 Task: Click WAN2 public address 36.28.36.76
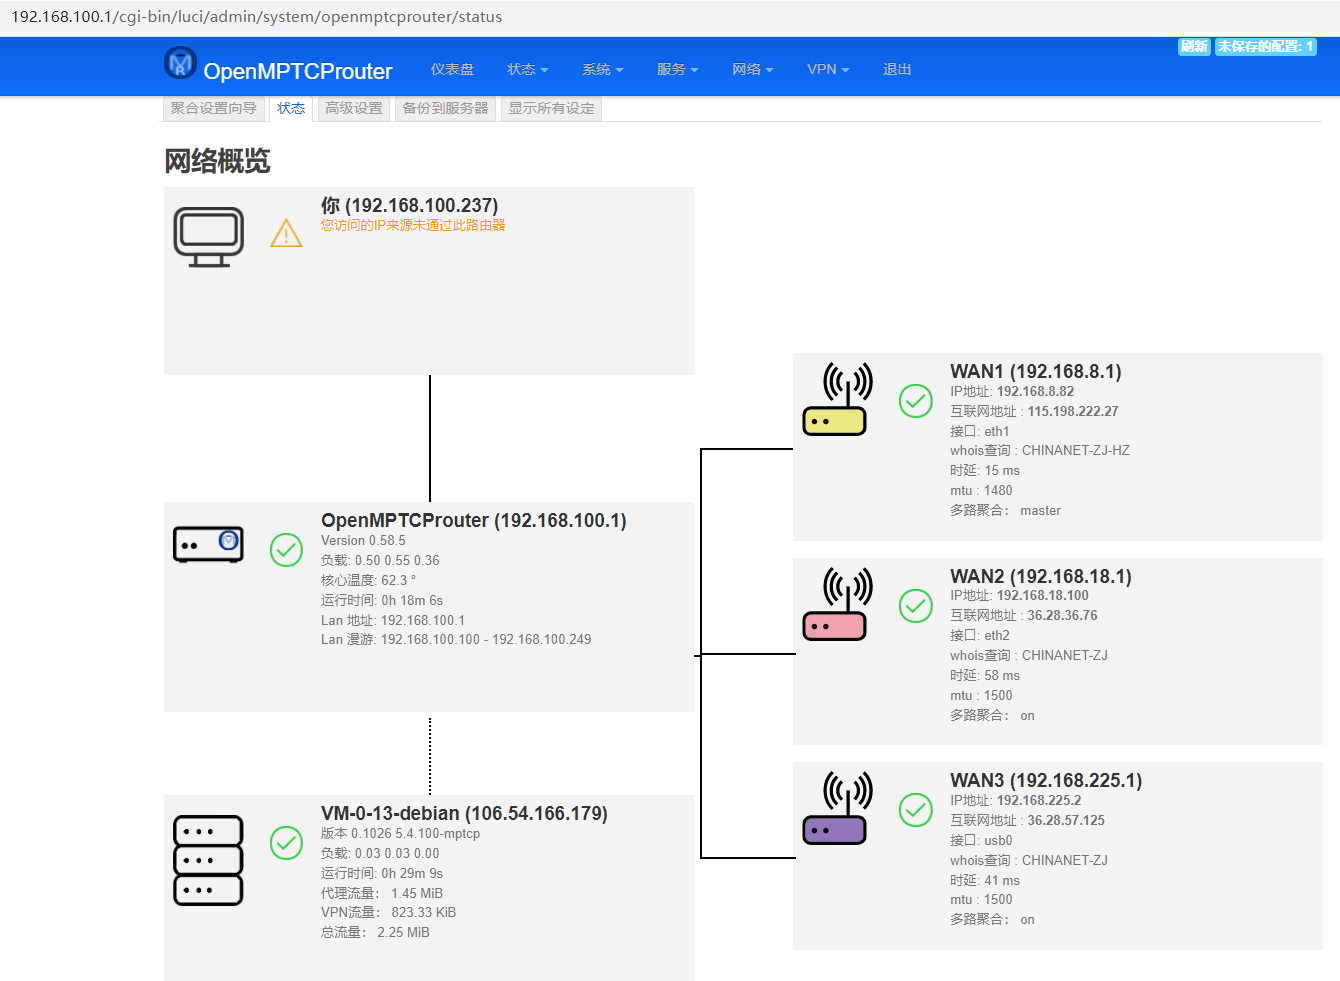(x=1062, y=615)
